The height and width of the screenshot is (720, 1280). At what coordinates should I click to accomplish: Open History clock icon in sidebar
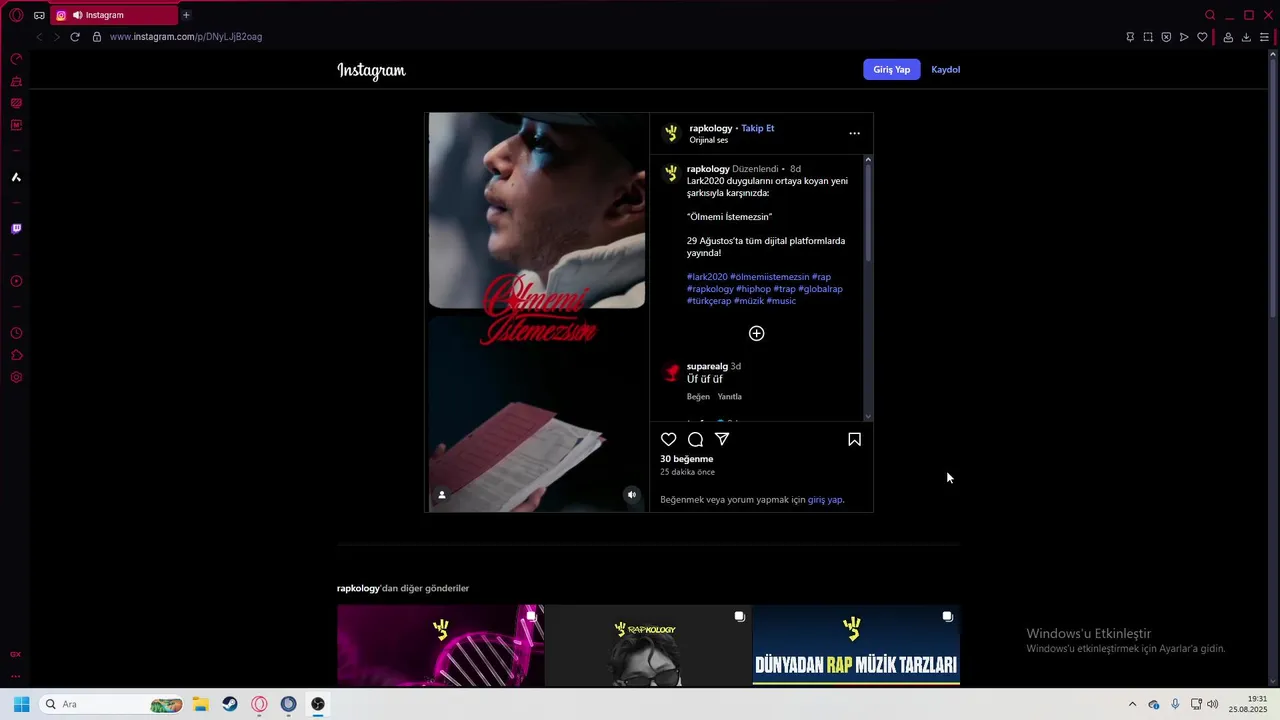click(x=16, y=333)
